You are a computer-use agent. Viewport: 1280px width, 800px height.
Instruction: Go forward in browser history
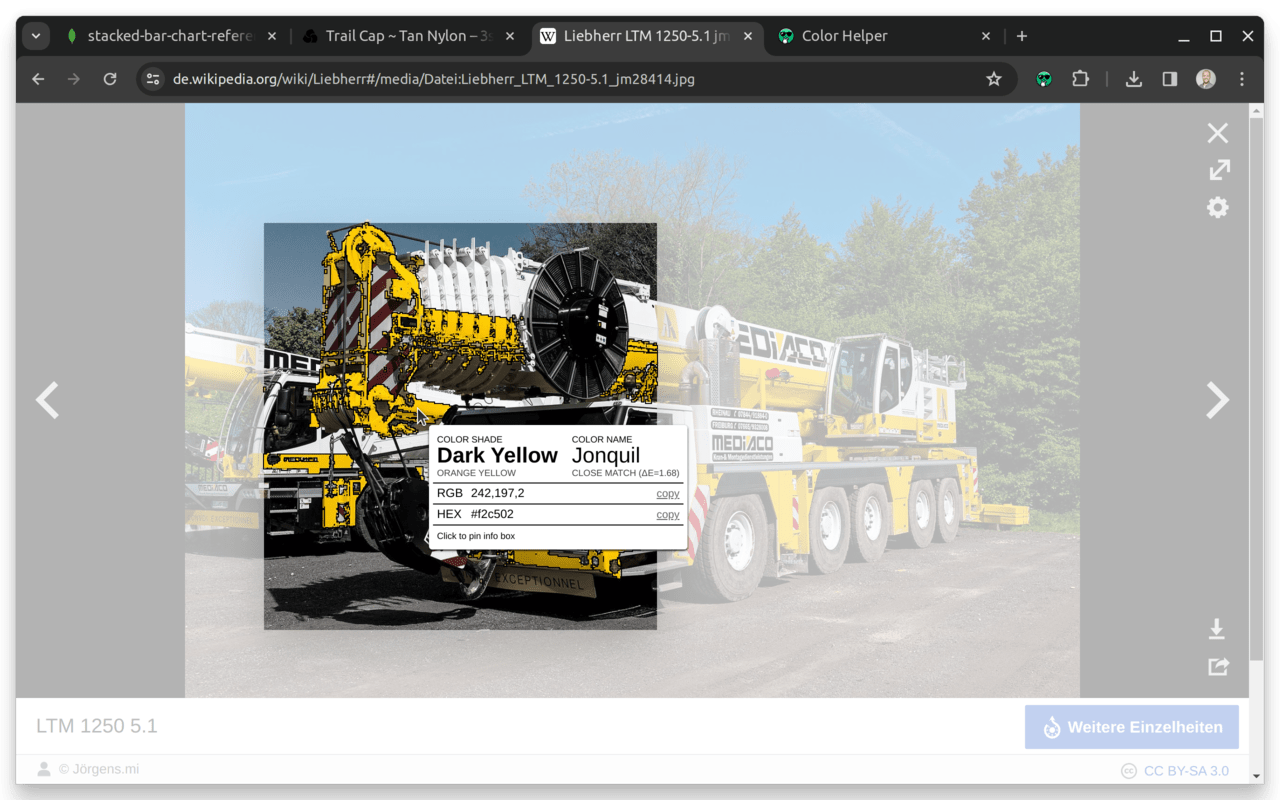(x=74, y=79)
